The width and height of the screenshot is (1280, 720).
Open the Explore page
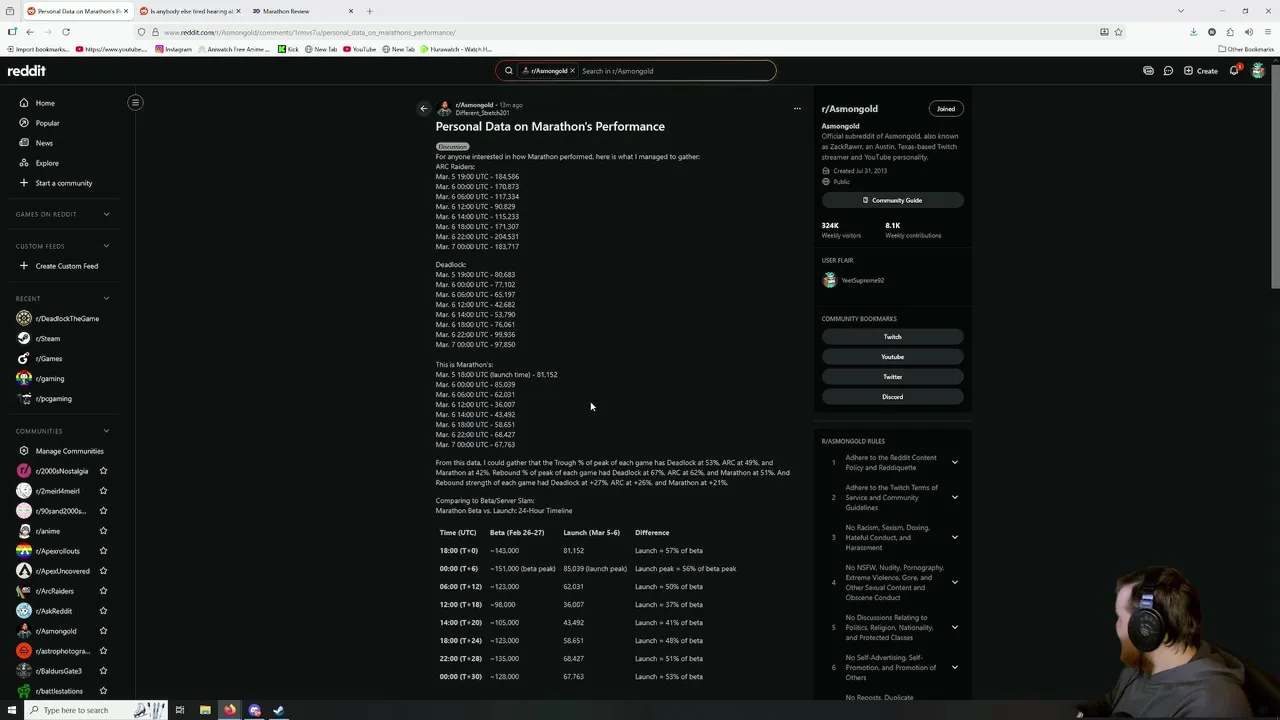pos(47,163)
